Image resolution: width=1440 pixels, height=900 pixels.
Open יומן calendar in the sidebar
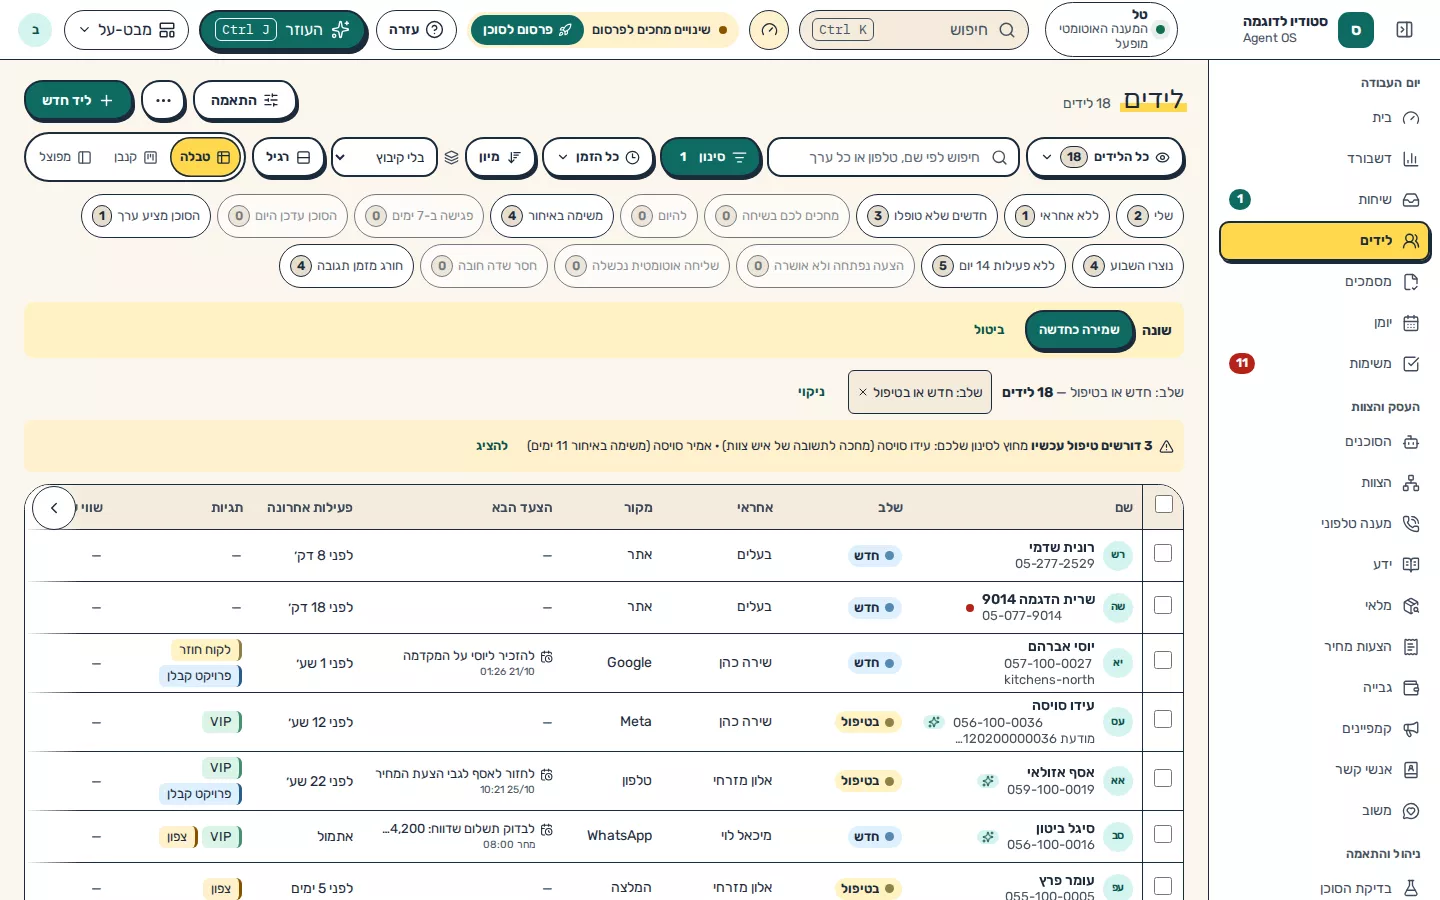click(x=1324, y=323)
